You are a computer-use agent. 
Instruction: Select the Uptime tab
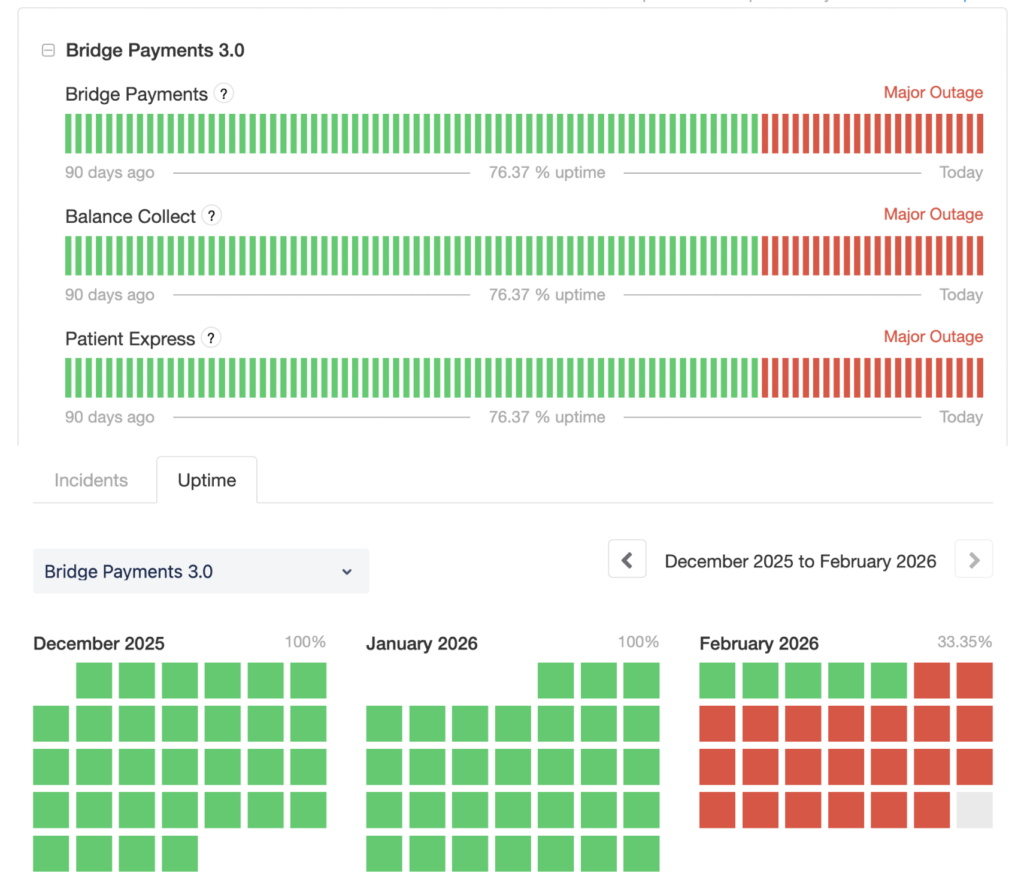pyautogui.click(x=207, y=480)
